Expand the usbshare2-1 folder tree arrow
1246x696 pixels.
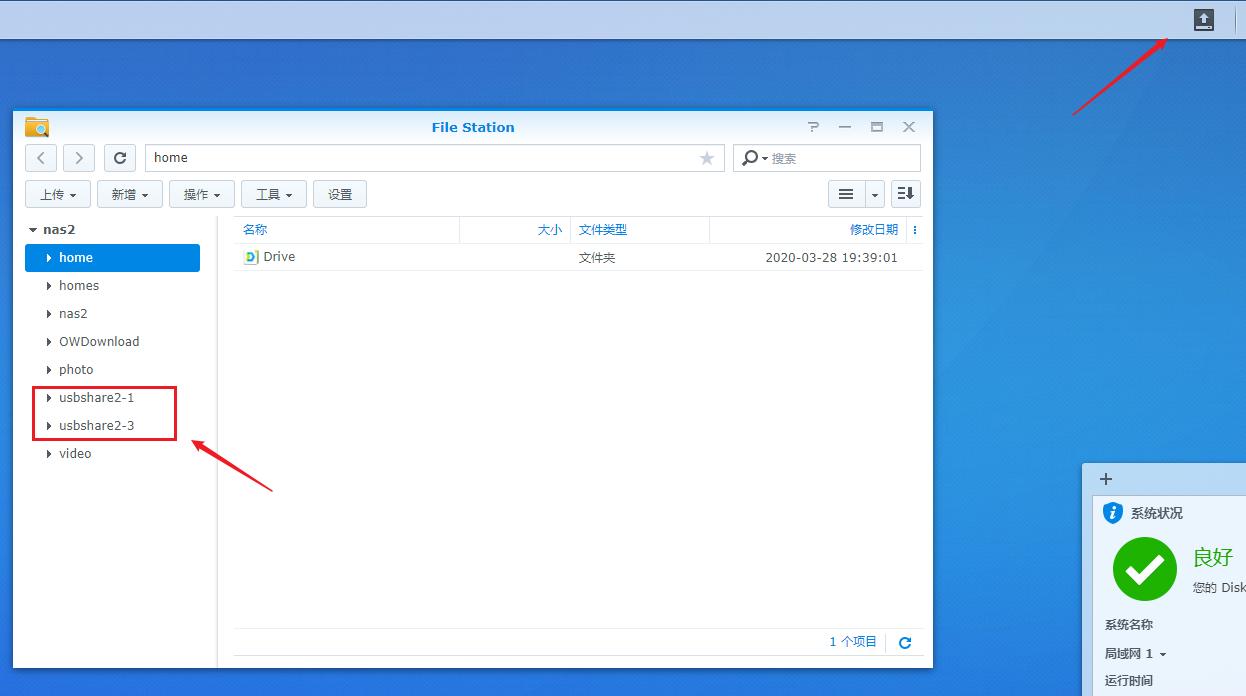pyautogui.click(x=48, y=398)
